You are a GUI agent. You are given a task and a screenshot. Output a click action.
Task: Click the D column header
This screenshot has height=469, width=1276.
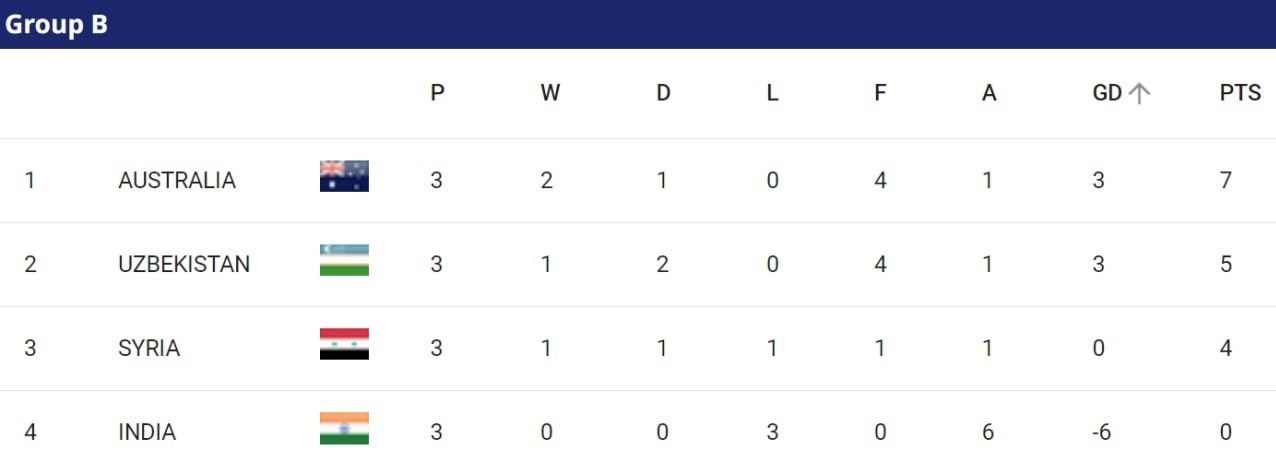pyautogui.click(x=663, y=93)
